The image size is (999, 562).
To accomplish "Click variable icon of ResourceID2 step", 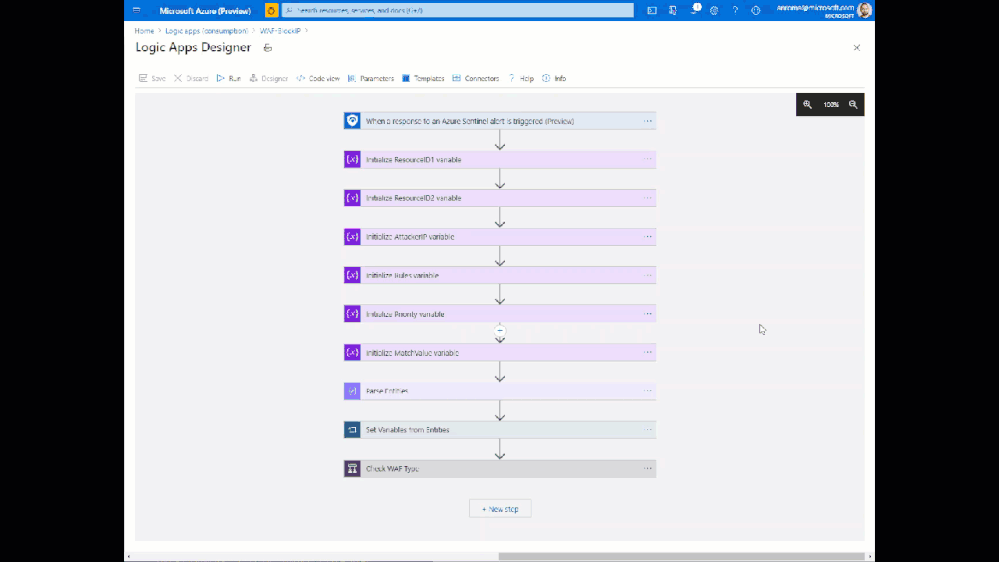I will [x=352, y=198].
